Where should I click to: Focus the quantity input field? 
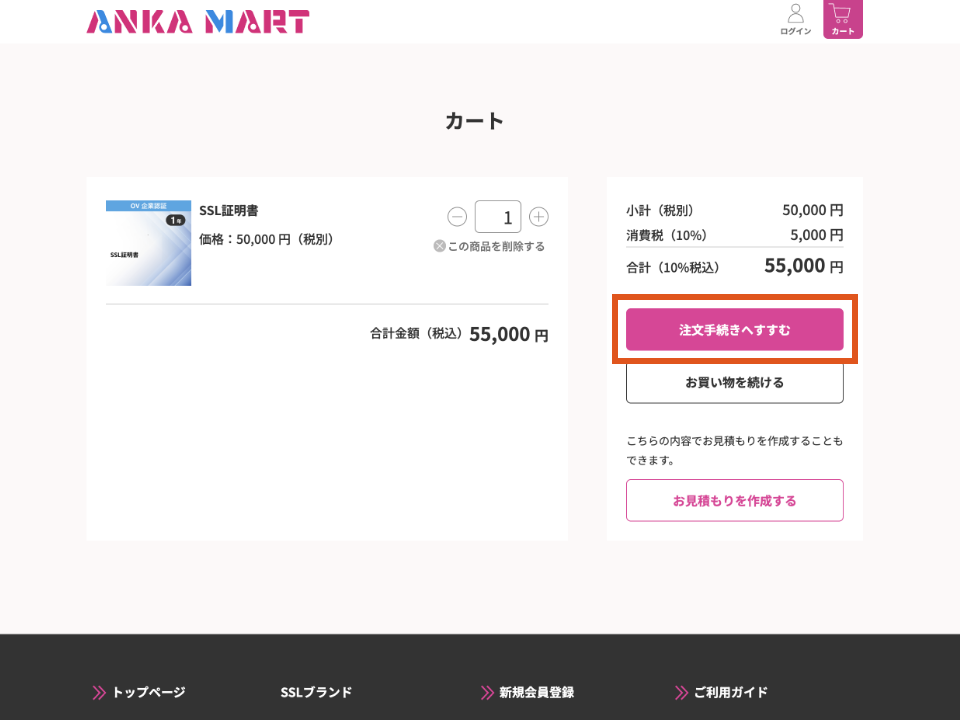pyautogui.click(x=497, y=217)
